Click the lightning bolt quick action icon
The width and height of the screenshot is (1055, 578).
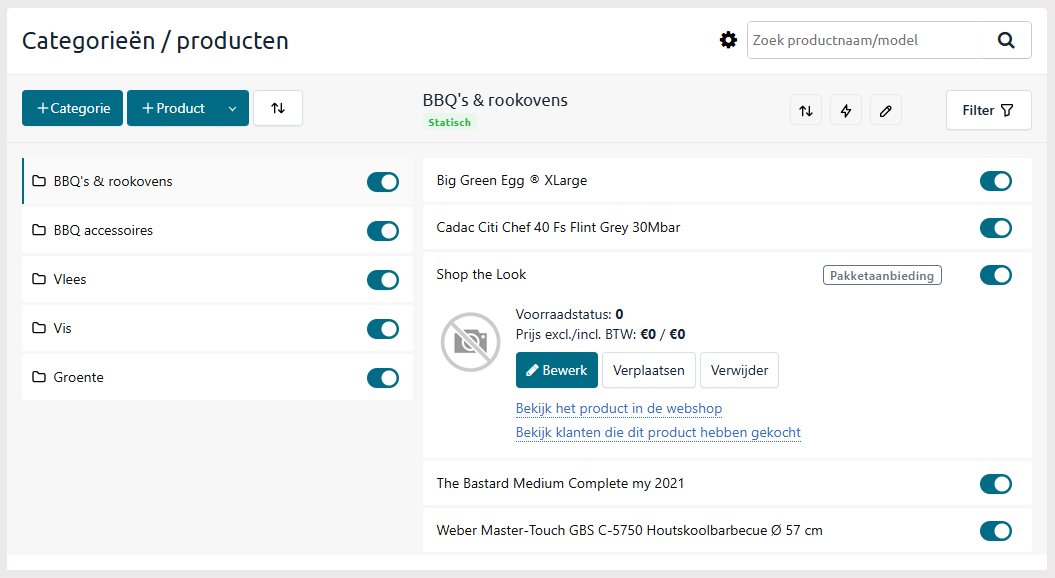click(846, 110)
